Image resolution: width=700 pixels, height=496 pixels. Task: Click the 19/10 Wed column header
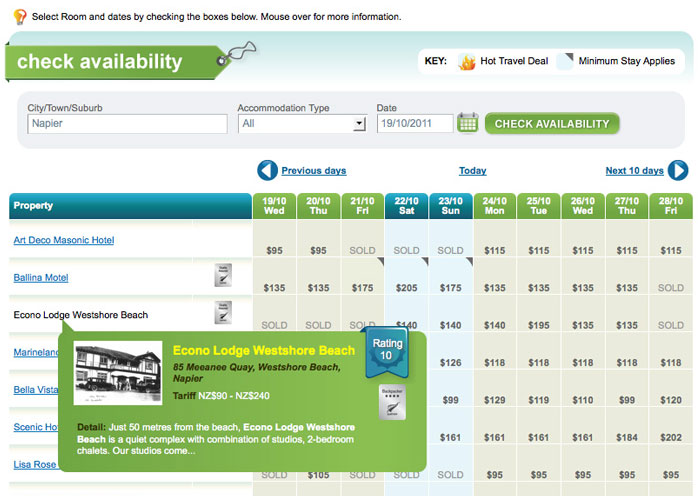pos(274,206)
